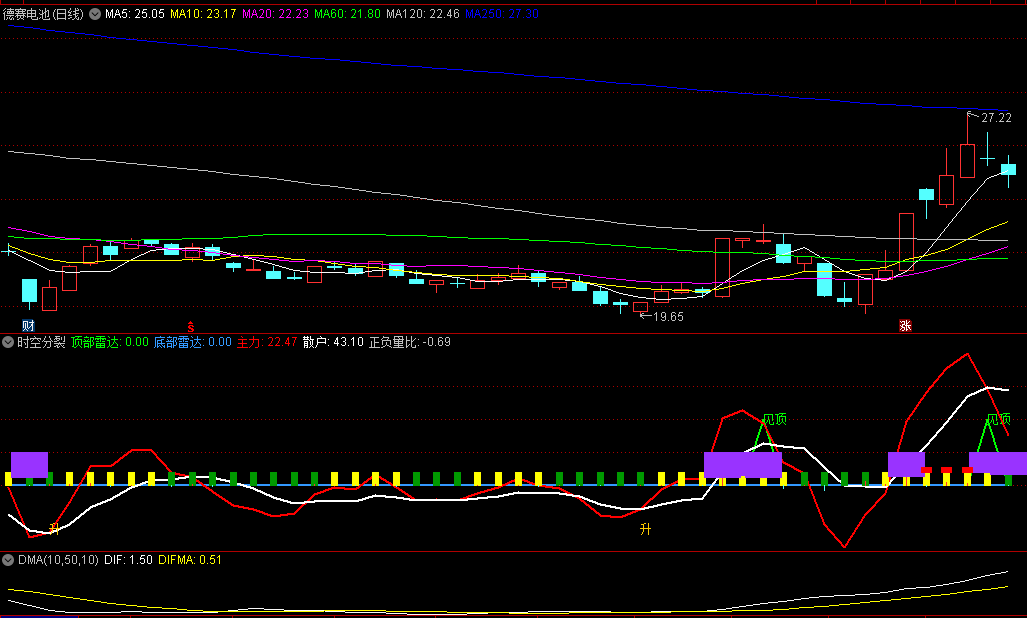This screenshot has width=1027, height=618.
Task: Click the DIFMA: 0.51 value
Action: [190, 560]
